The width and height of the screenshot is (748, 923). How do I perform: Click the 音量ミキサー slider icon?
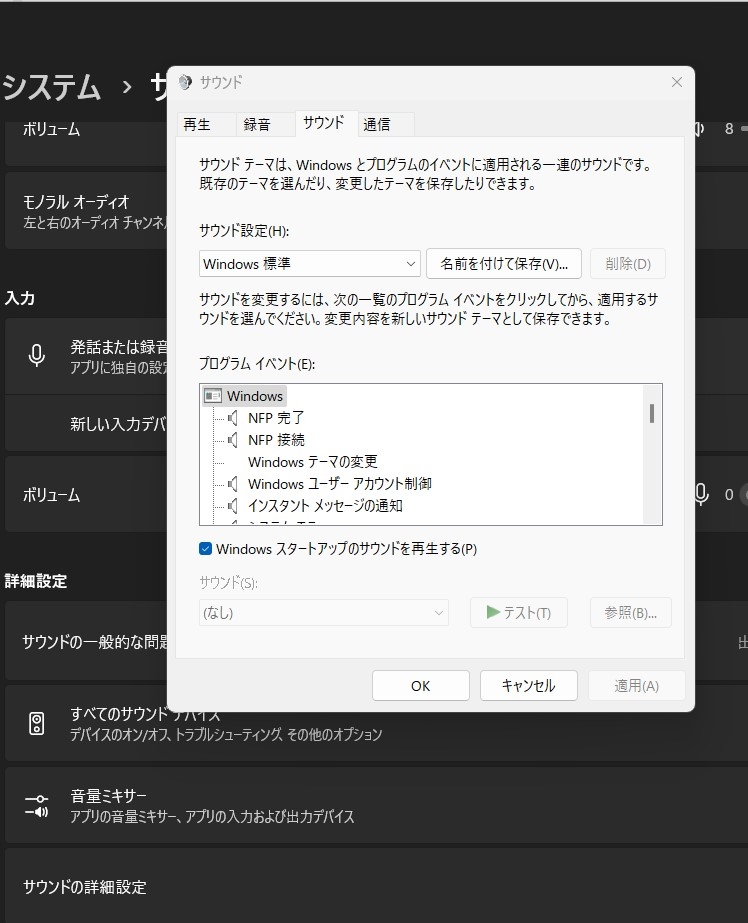pyautogui.click(x=36, y=805)
